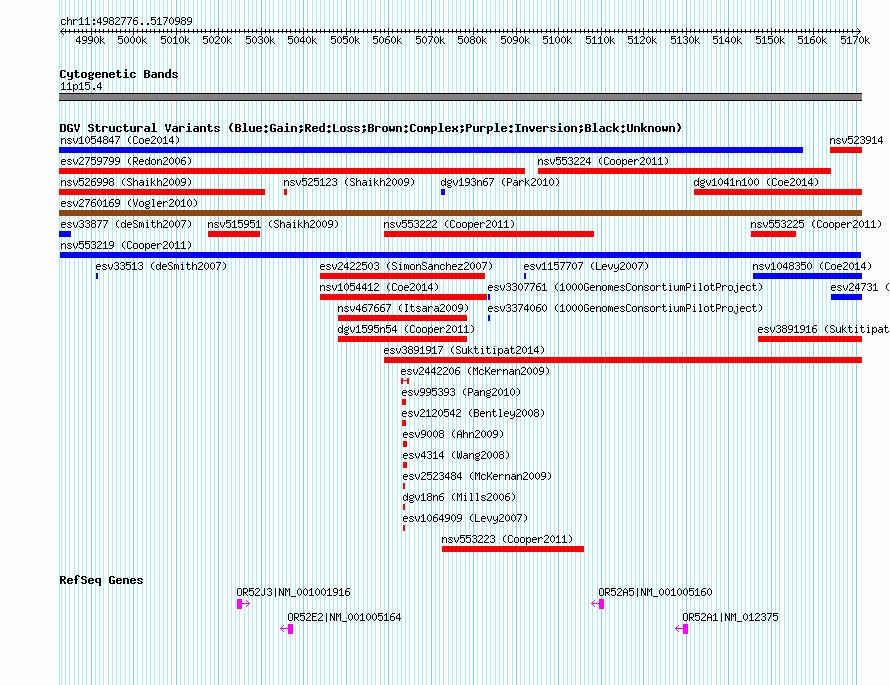Select the red esv3891916 loss bar
Viewport: 890px width, 685px height.
(810, 339)
